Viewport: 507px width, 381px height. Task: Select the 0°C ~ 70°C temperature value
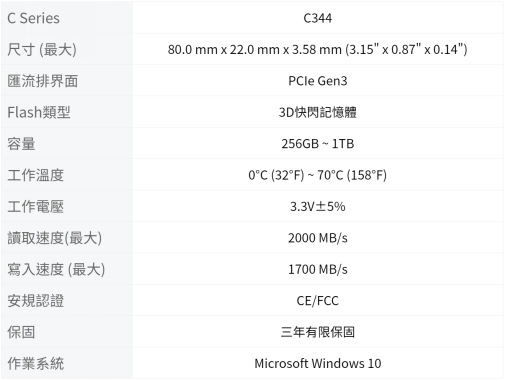point(317,175)
